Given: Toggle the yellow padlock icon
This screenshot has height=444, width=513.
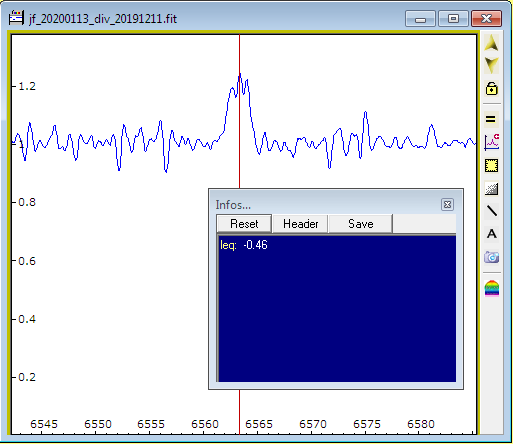Looking at the screenshot, I should coord(491,88).
